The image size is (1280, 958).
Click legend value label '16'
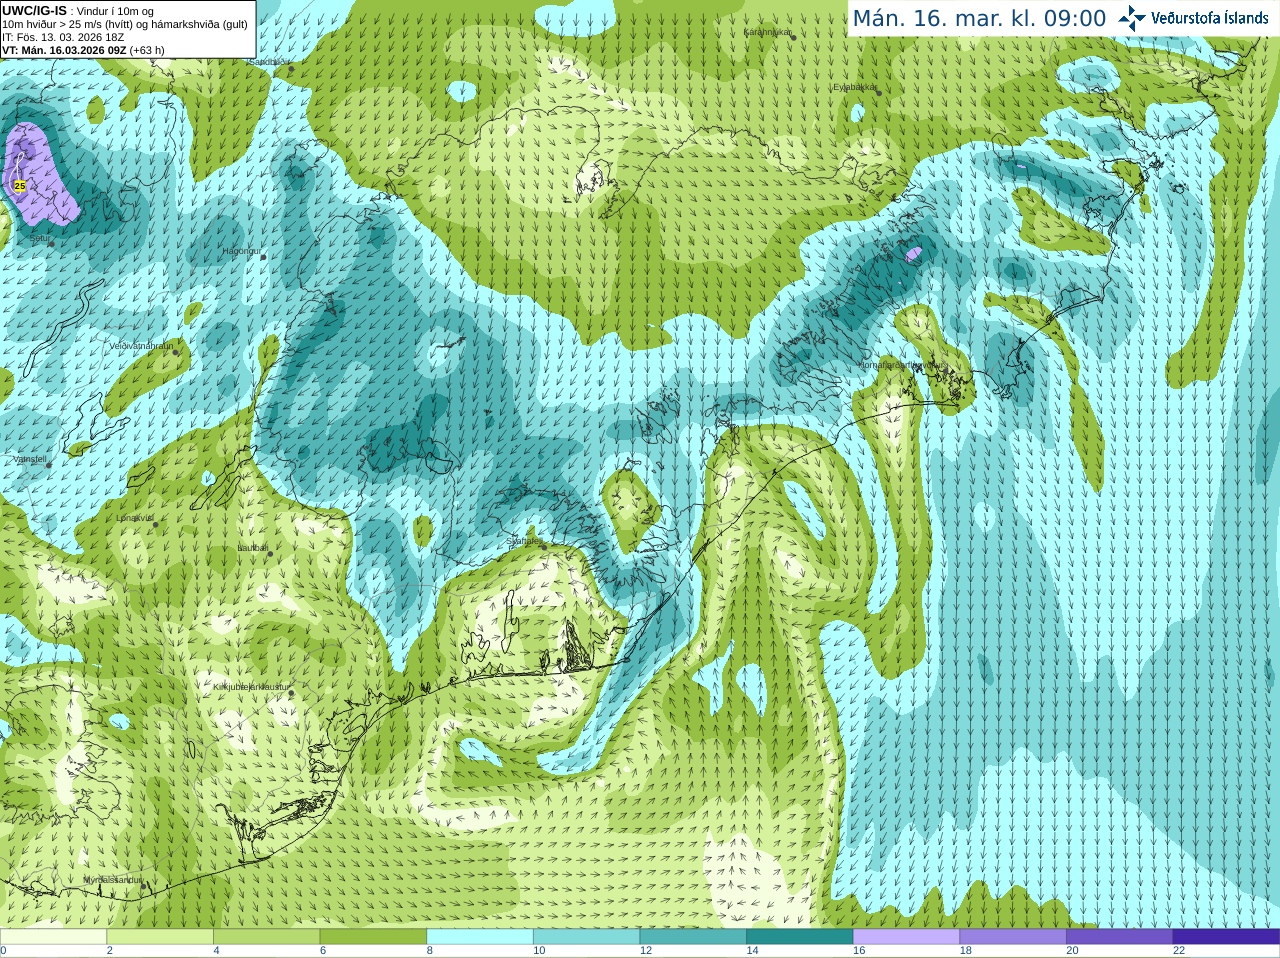(859, 950)
